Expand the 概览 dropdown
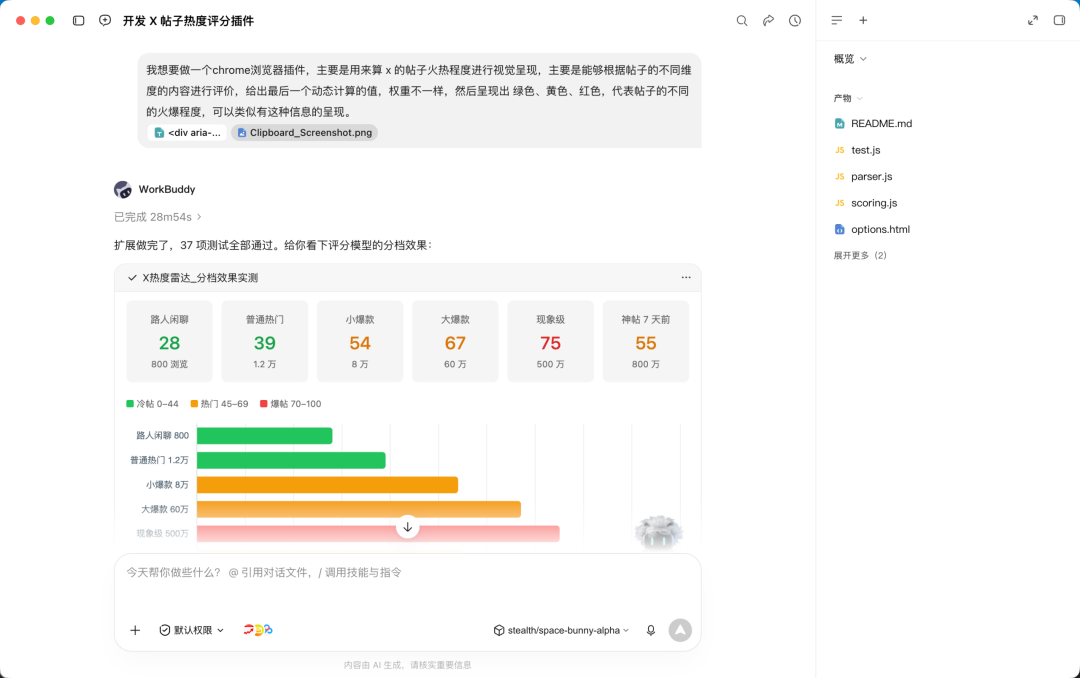This screenshot has width=1080, height=678. [850, 59]
